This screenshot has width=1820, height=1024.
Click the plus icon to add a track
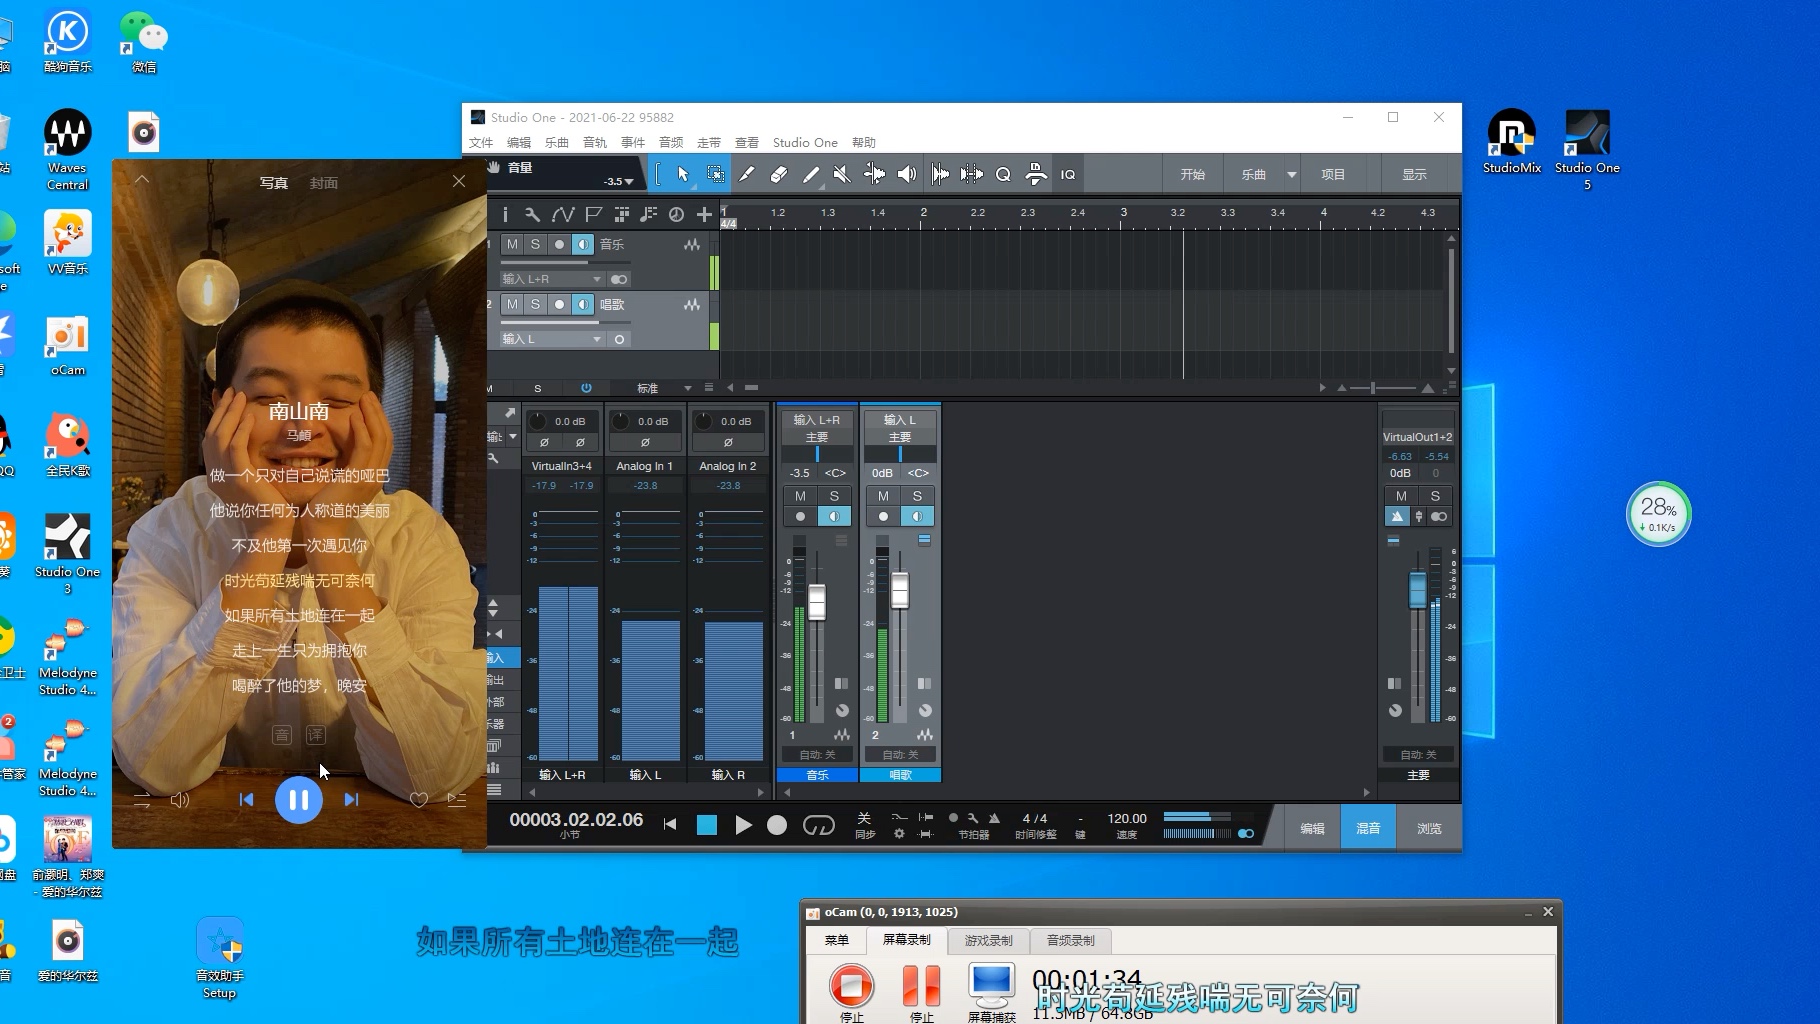coord(704,214)
